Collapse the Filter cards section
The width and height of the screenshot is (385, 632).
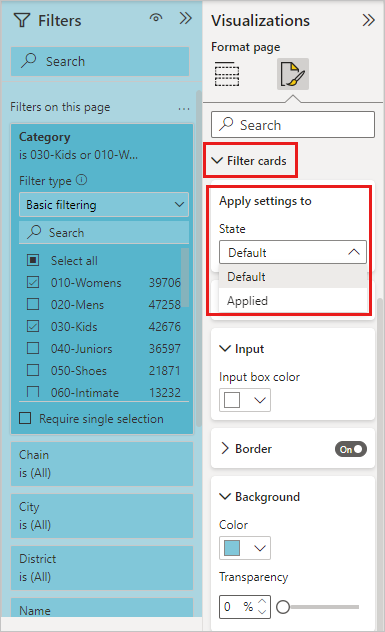(217, 160)
